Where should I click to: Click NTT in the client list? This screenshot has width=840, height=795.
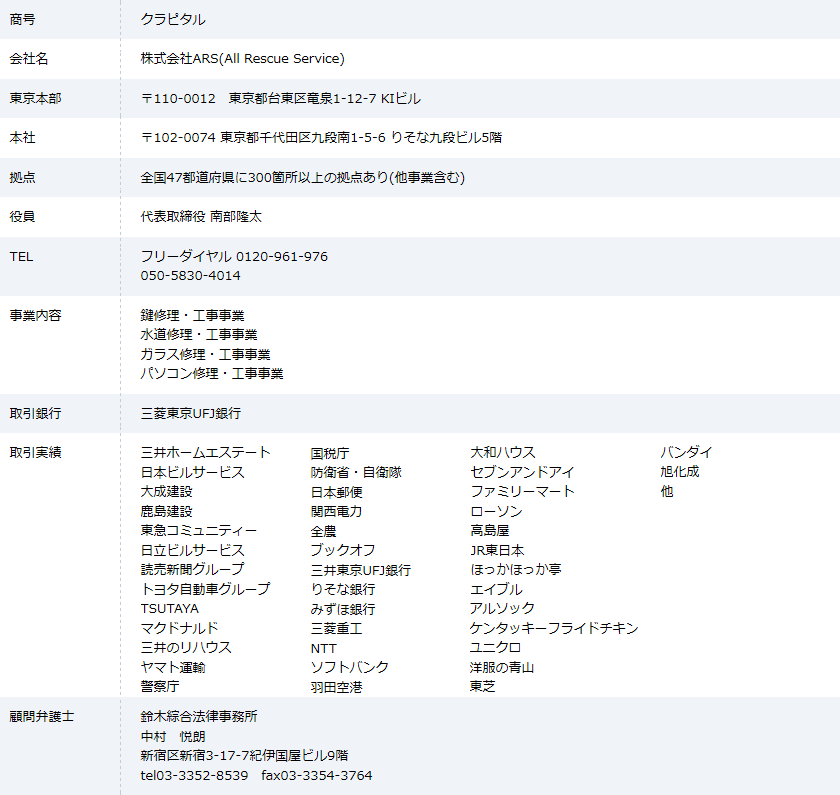[x=324, y=648]
